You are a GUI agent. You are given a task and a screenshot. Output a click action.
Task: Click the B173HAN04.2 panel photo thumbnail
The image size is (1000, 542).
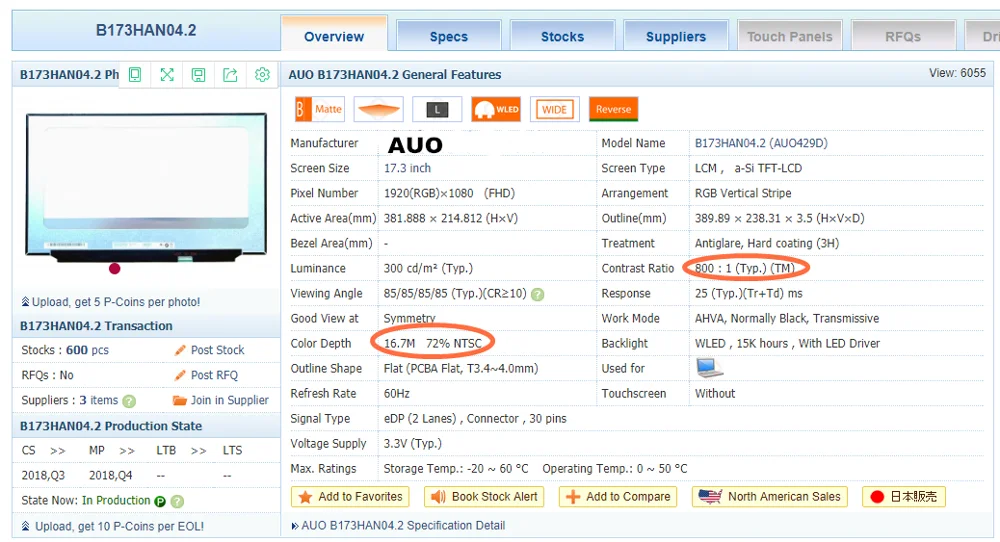[x=146, y=187]
